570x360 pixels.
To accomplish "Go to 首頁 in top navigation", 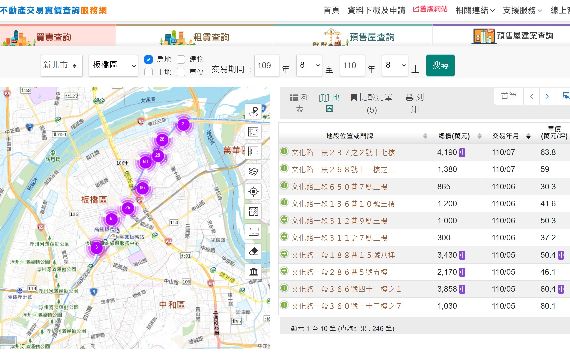I will point(331,11).
